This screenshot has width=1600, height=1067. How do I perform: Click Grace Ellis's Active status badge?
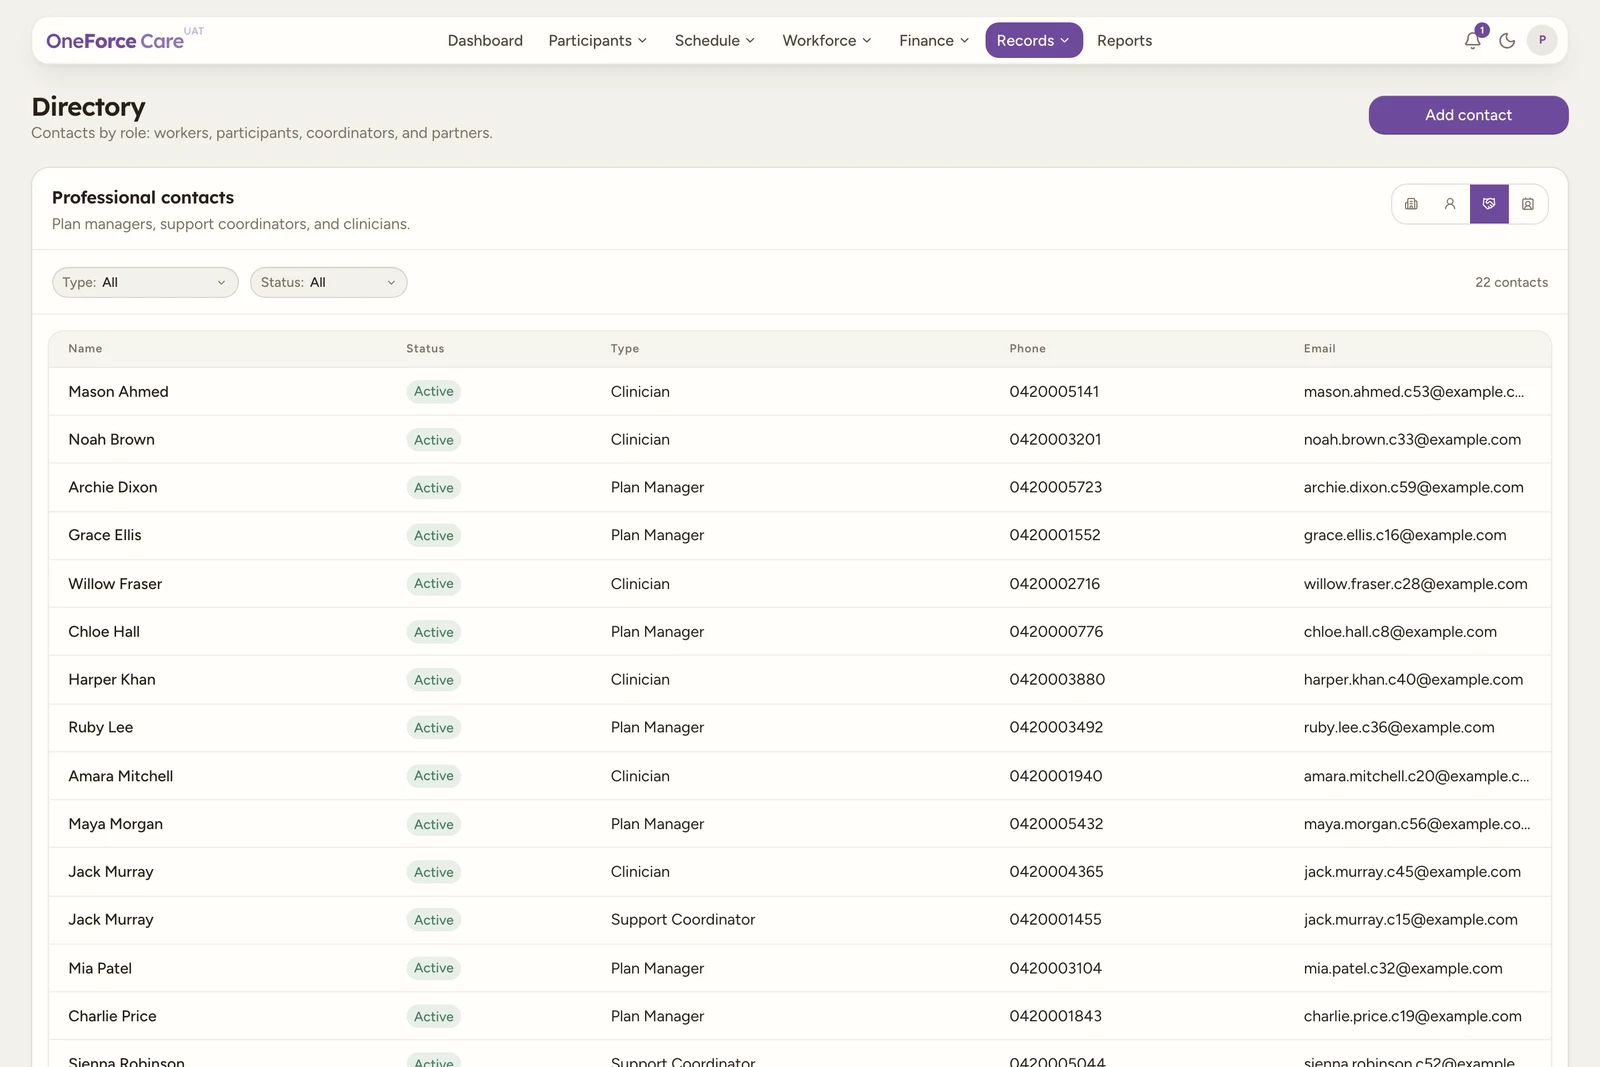click(434, 535)
